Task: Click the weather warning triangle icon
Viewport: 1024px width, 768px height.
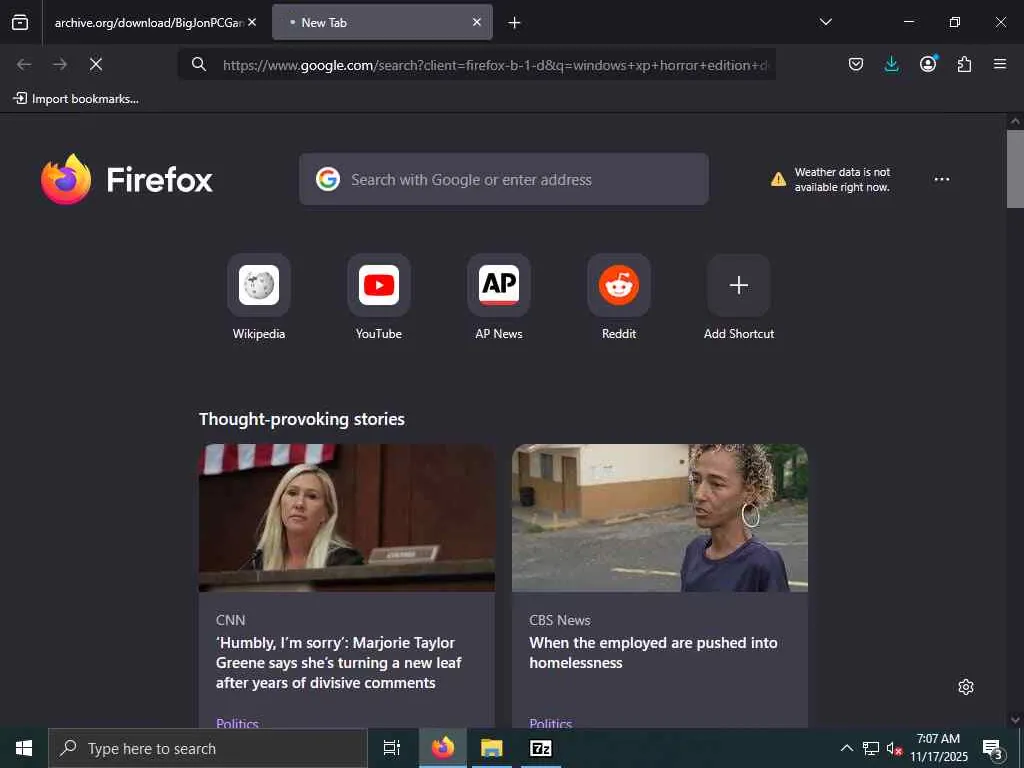Action: coord(778,179)
